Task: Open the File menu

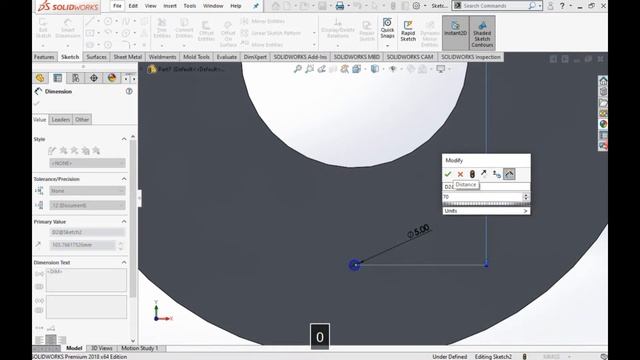Action: click(117, 6)
